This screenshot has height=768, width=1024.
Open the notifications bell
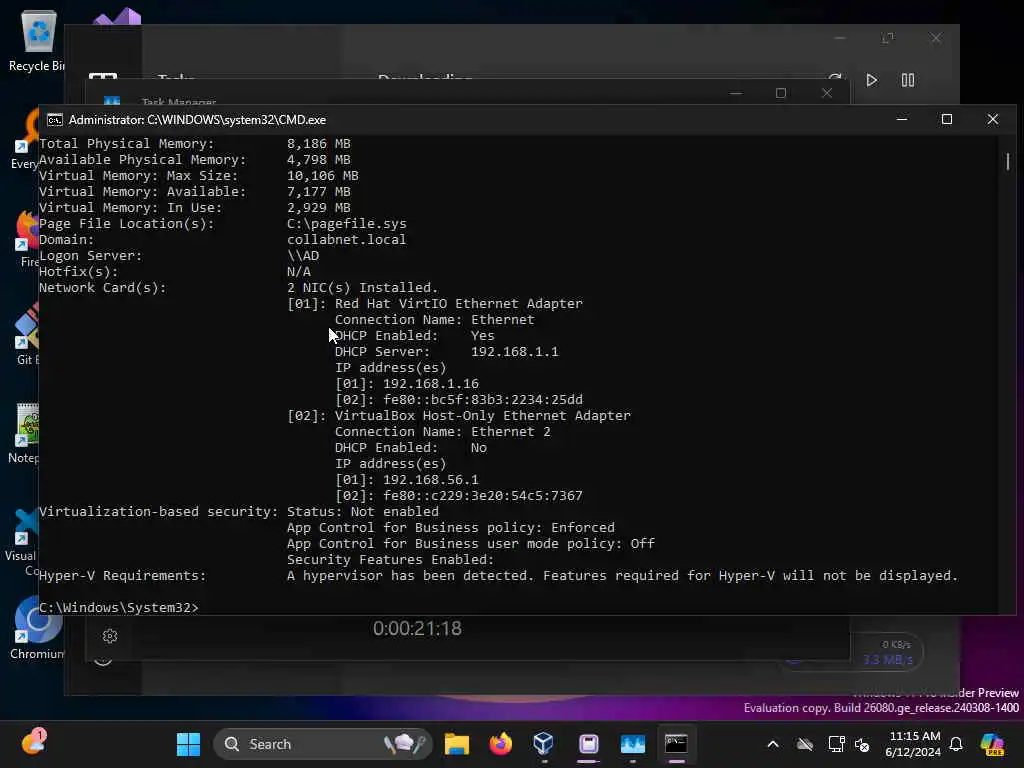[x=956, y=744]
